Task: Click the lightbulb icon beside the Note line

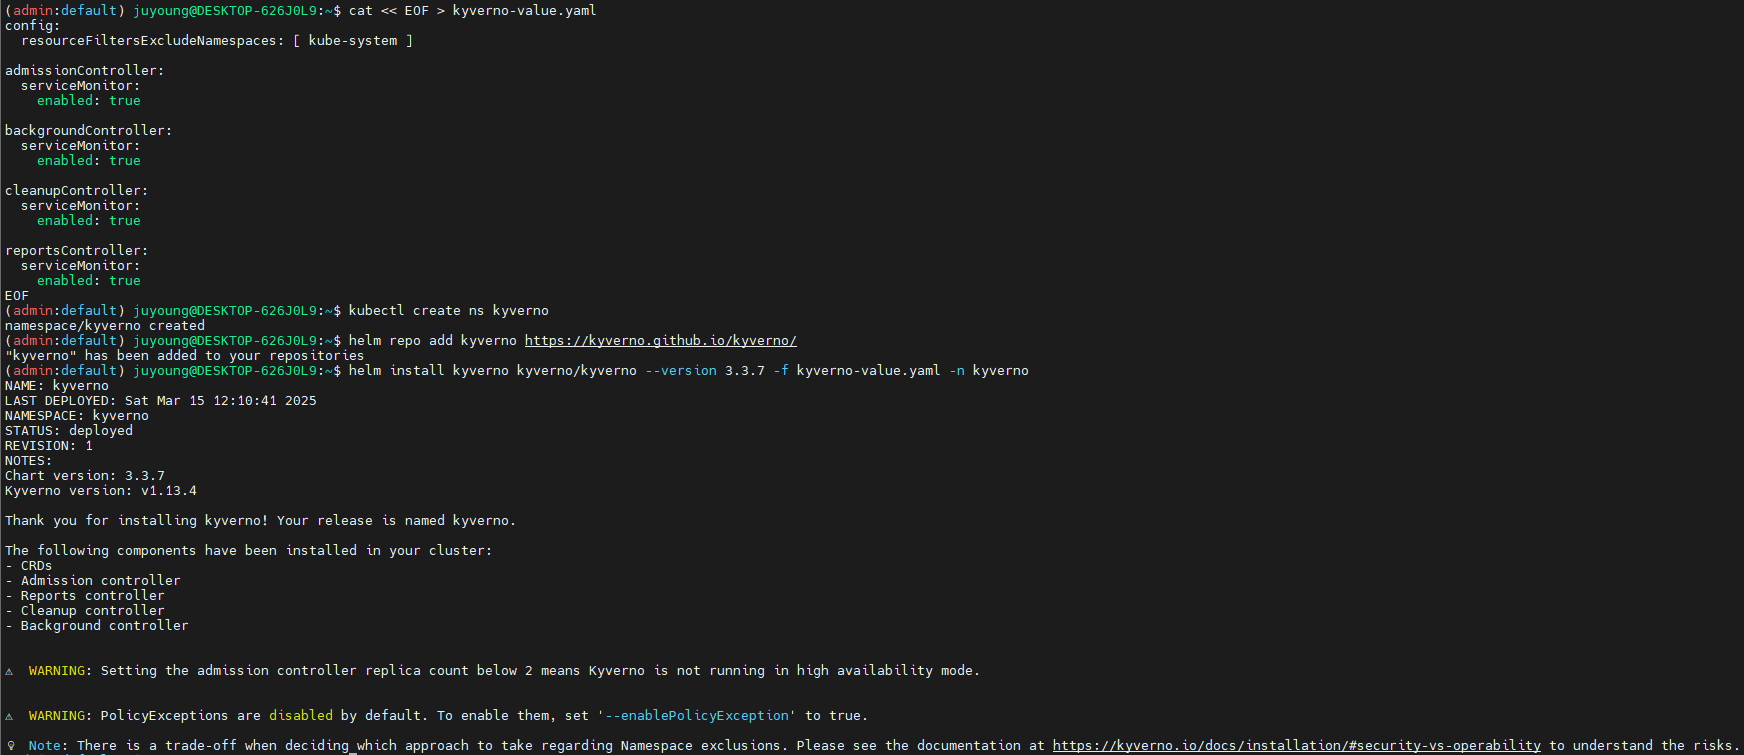Action: [x=9, y=746]
